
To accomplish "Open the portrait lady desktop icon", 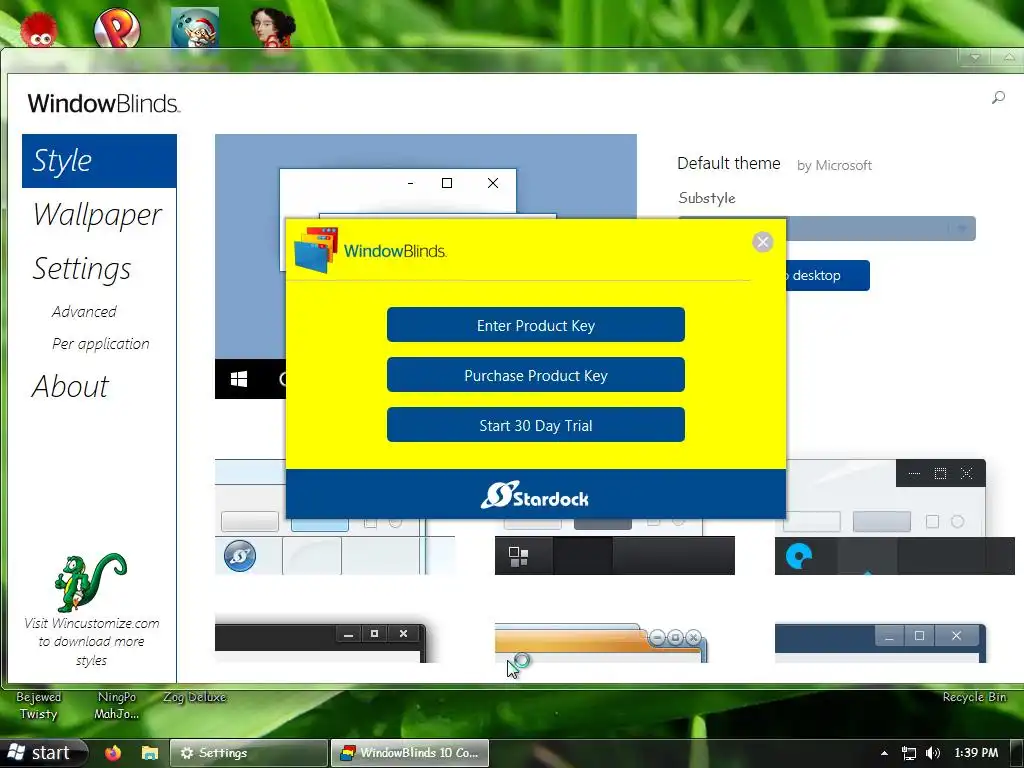I will coord(273,28).
